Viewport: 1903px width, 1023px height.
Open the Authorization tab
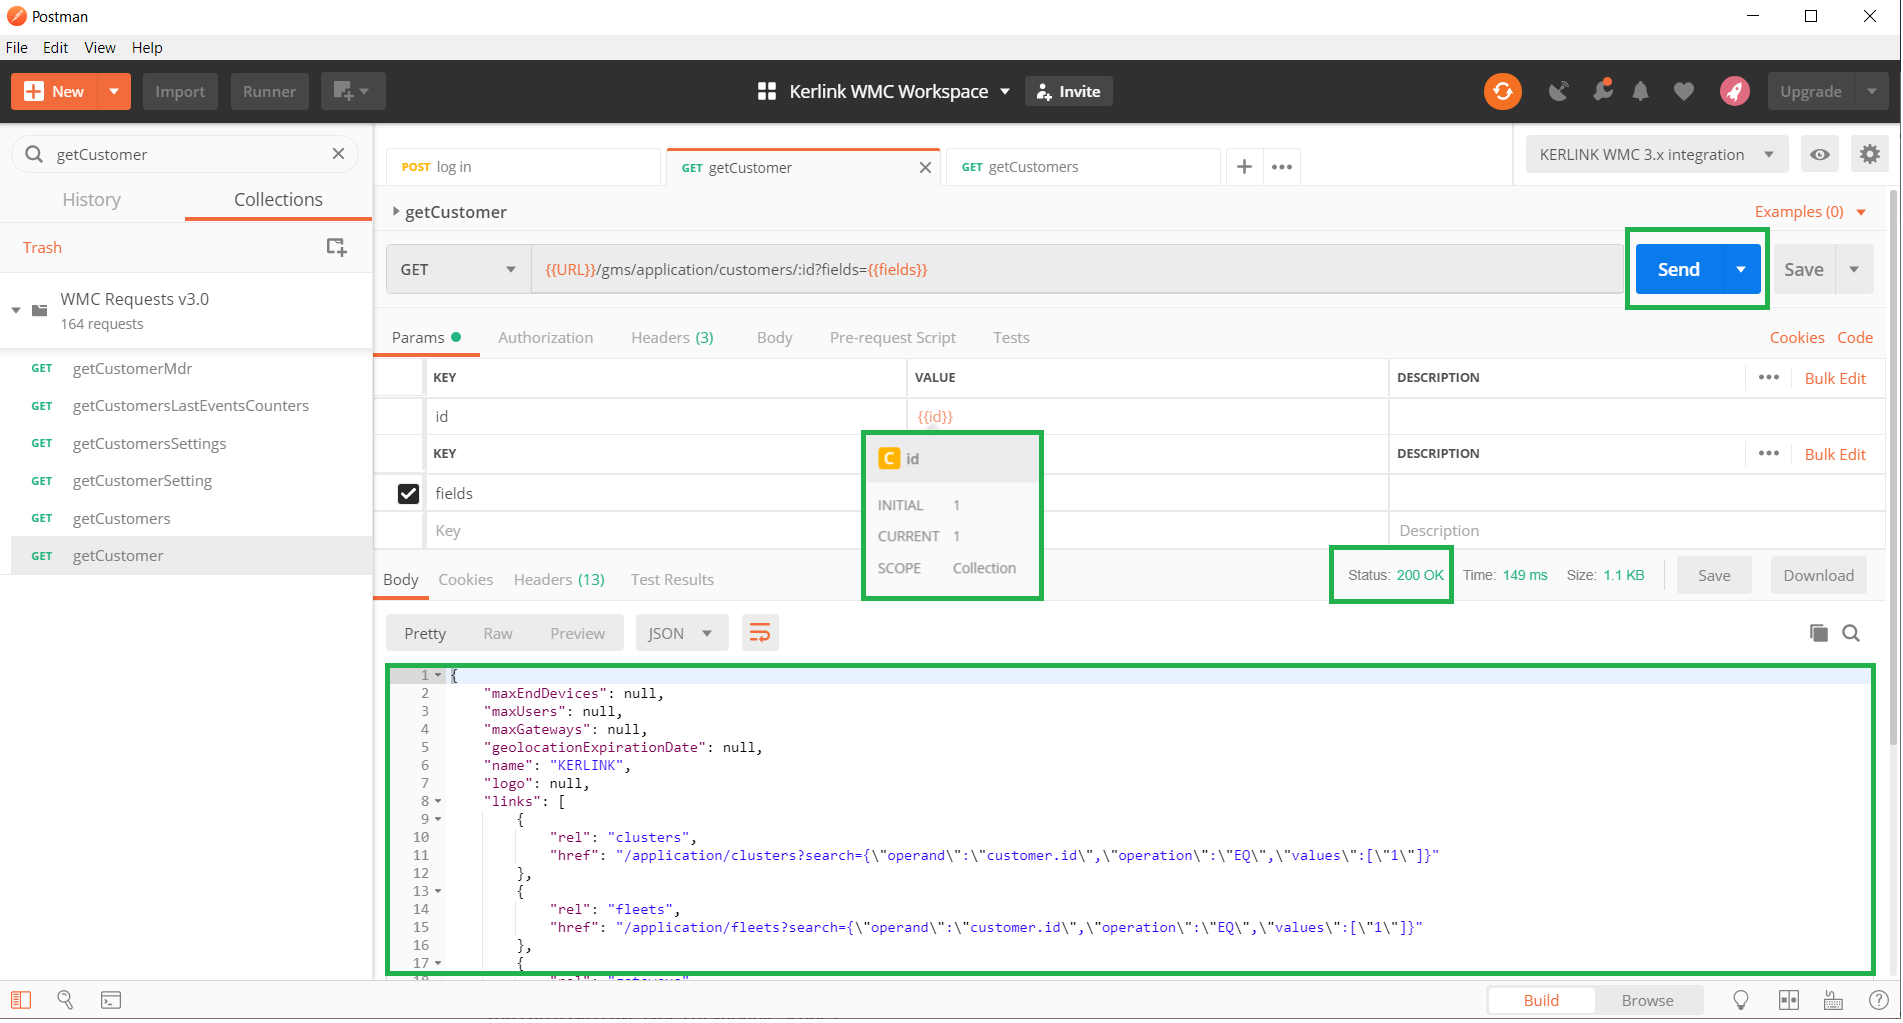tap(545, 338)
